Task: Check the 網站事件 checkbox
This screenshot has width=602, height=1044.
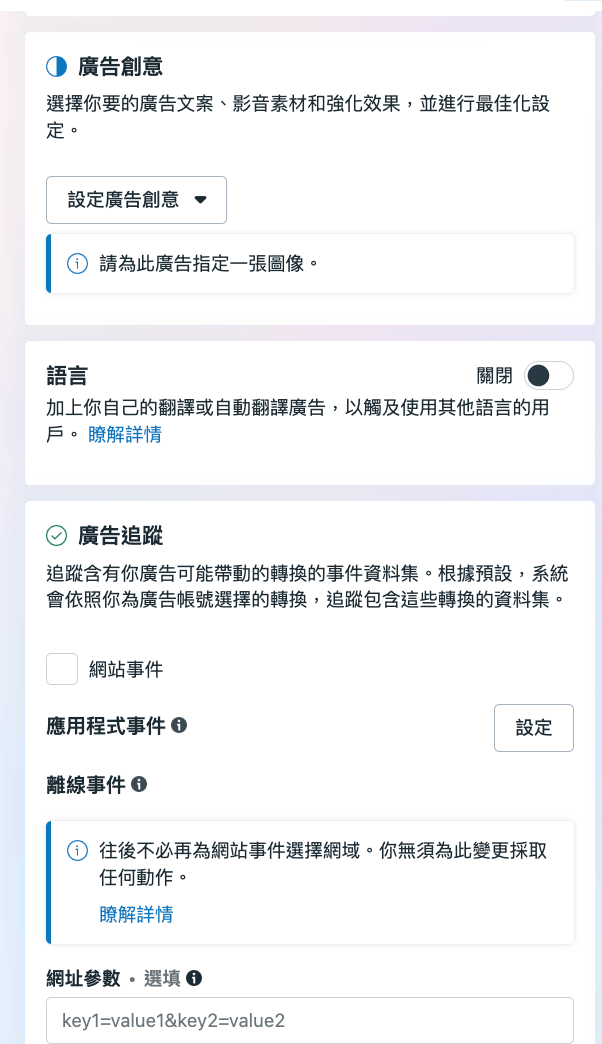Action: pyautogui.click(x=62, y=669)
